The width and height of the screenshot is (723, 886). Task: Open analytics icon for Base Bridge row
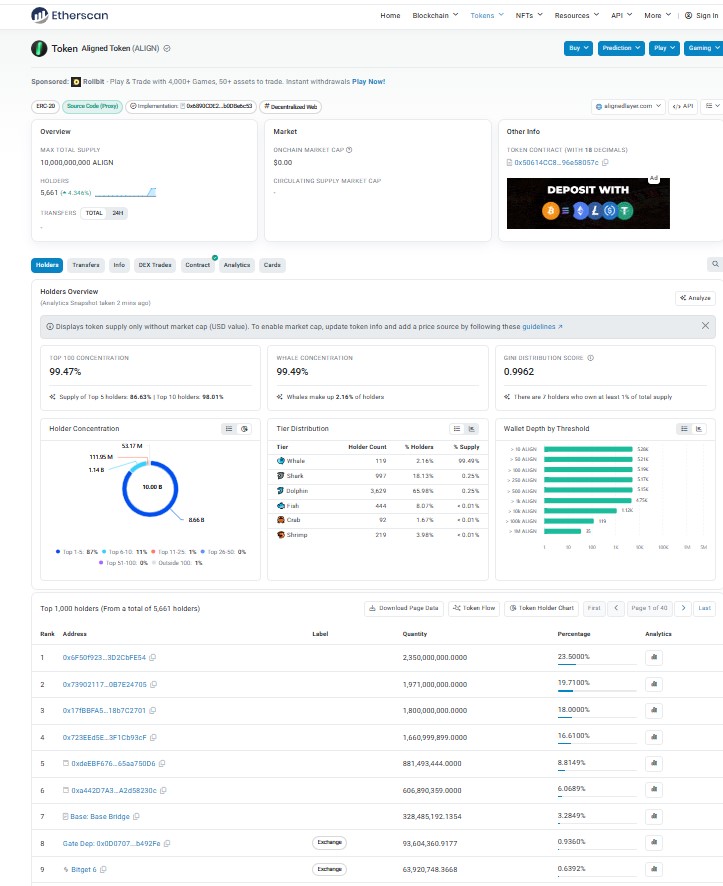[x=654, y=816]
